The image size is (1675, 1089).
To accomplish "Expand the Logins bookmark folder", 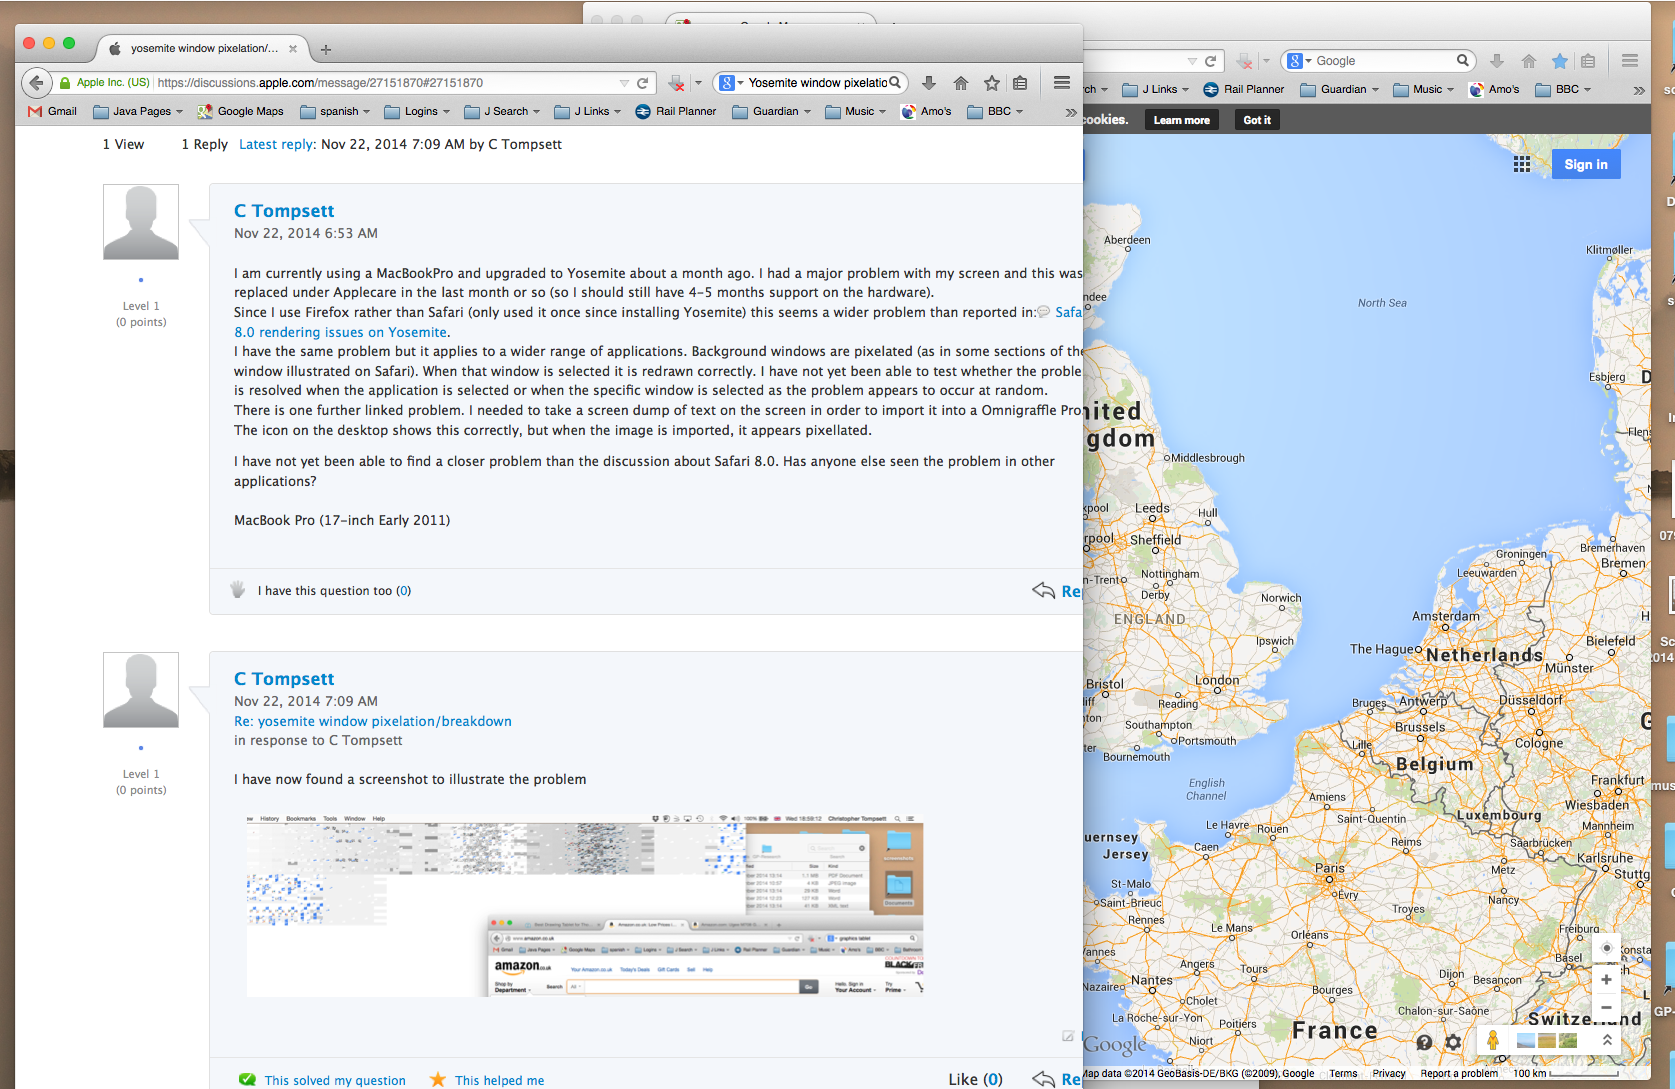I will pos(417,111).
